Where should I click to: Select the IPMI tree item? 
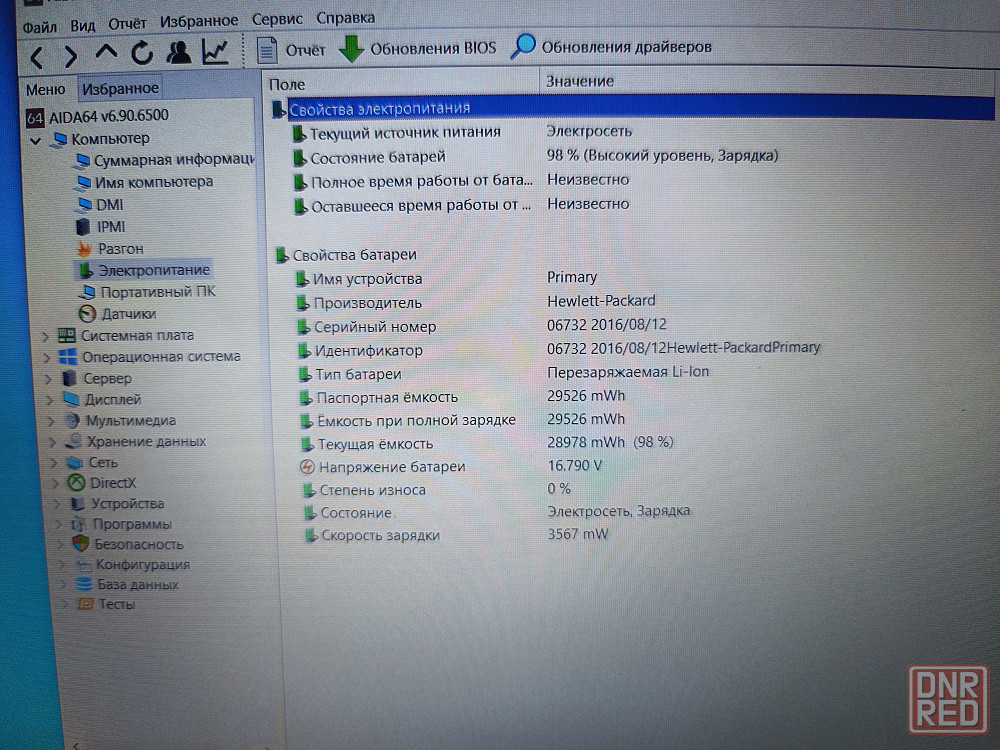coord(101,227)
